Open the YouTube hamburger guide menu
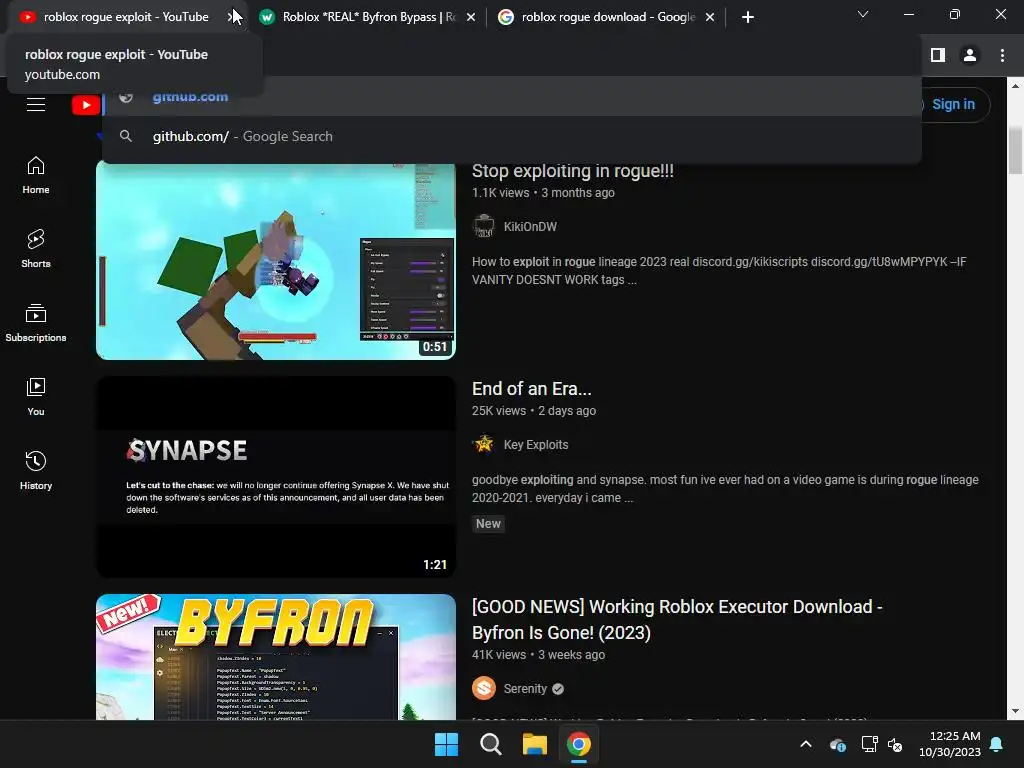 [36, 104]
